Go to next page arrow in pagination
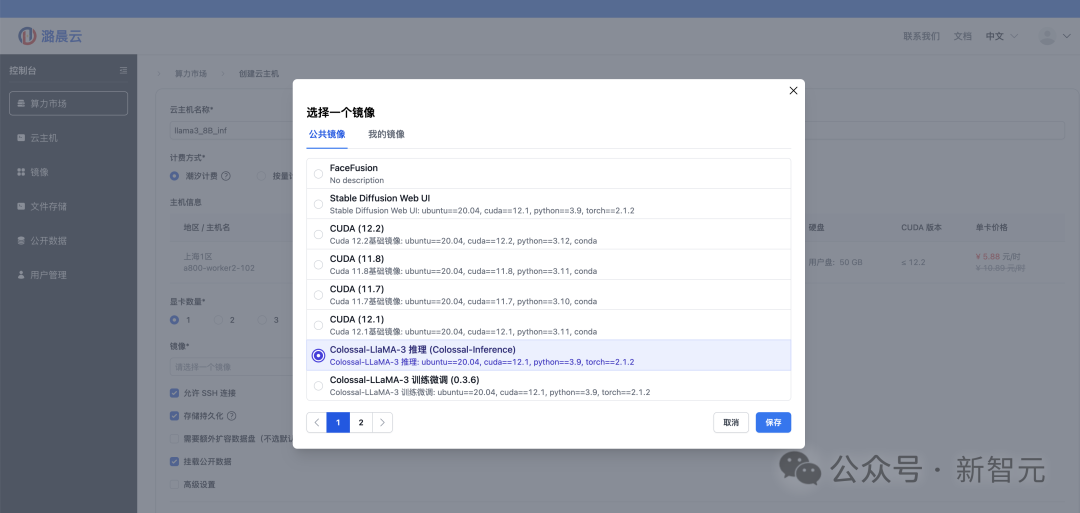 coord(382,423)
